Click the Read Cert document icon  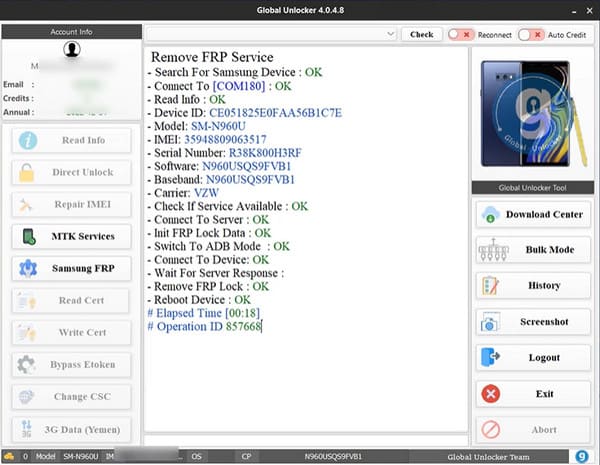(26, 301)
